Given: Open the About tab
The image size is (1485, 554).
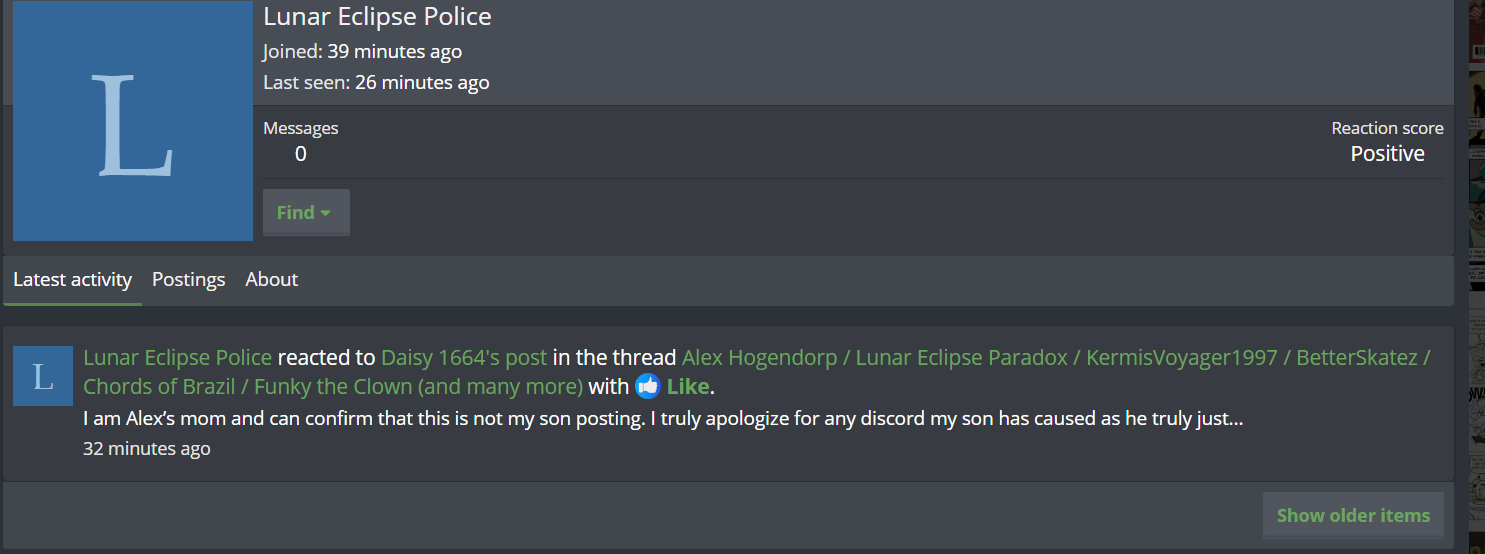Looking at the screenshot, I should pyautogui.click(x=272, y=279).
